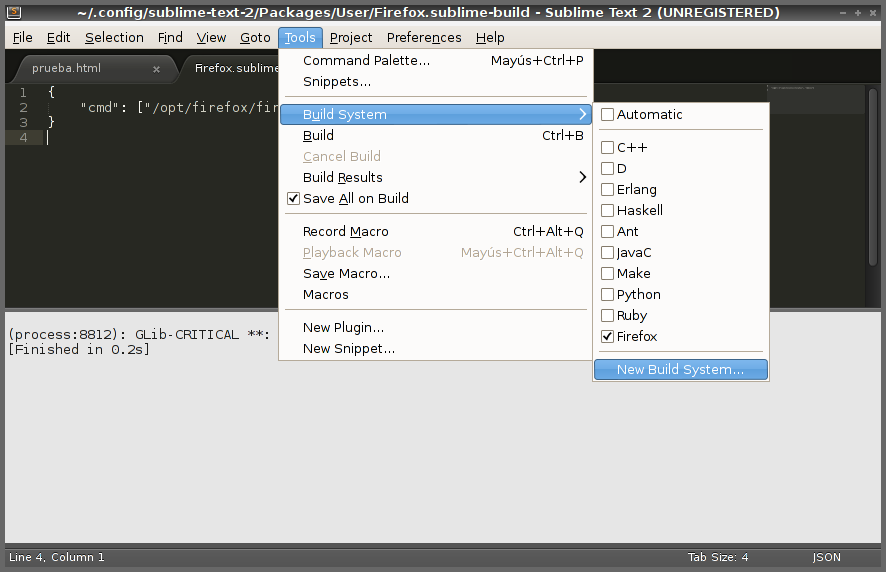Run Build from the Tools menu

click(436, 136)
